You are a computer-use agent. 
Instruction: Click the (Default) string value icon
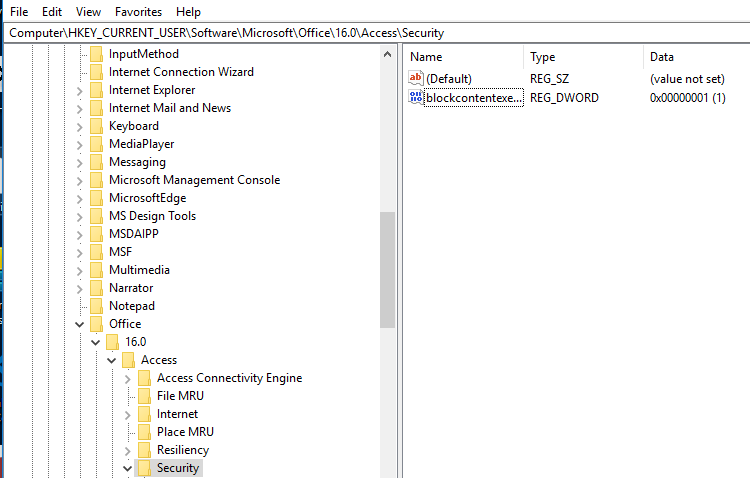(x=416, y=78)
